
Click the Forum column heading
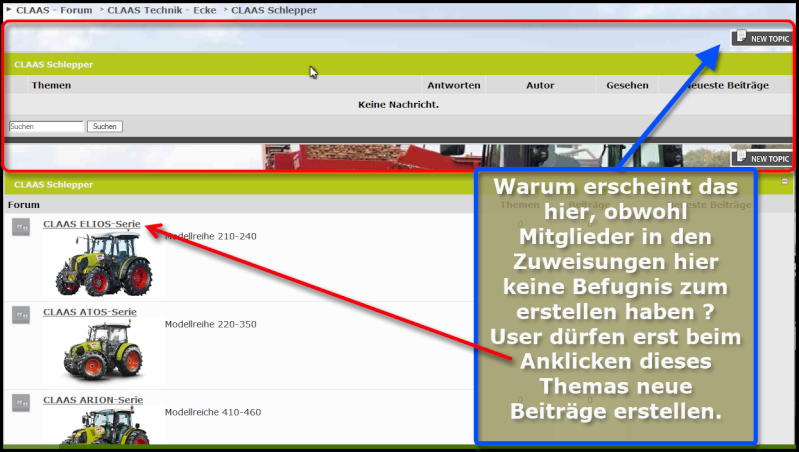tap(23, 205)
